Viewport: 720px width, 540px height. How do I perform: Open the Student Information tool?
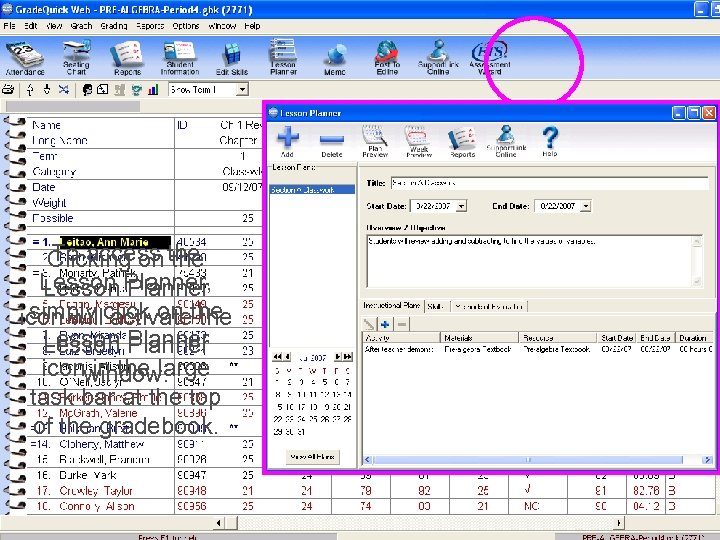pos(180,58)
